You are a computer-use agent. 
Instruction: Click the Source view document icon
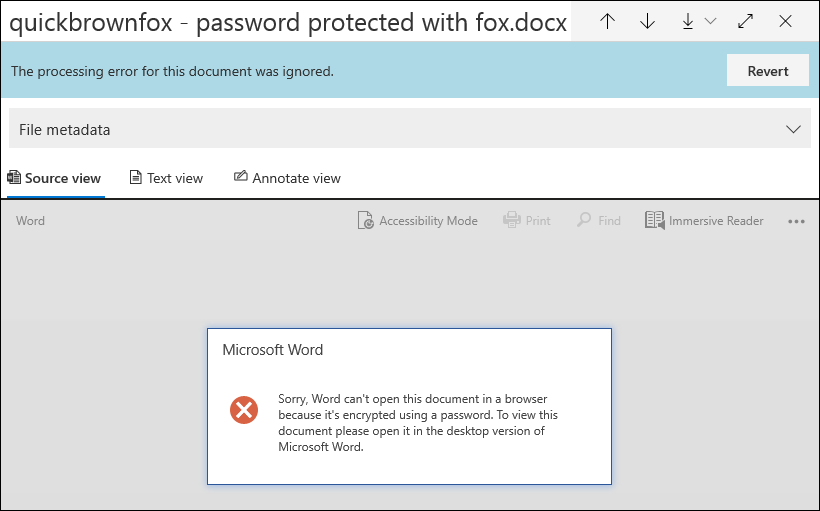point(14,177)
